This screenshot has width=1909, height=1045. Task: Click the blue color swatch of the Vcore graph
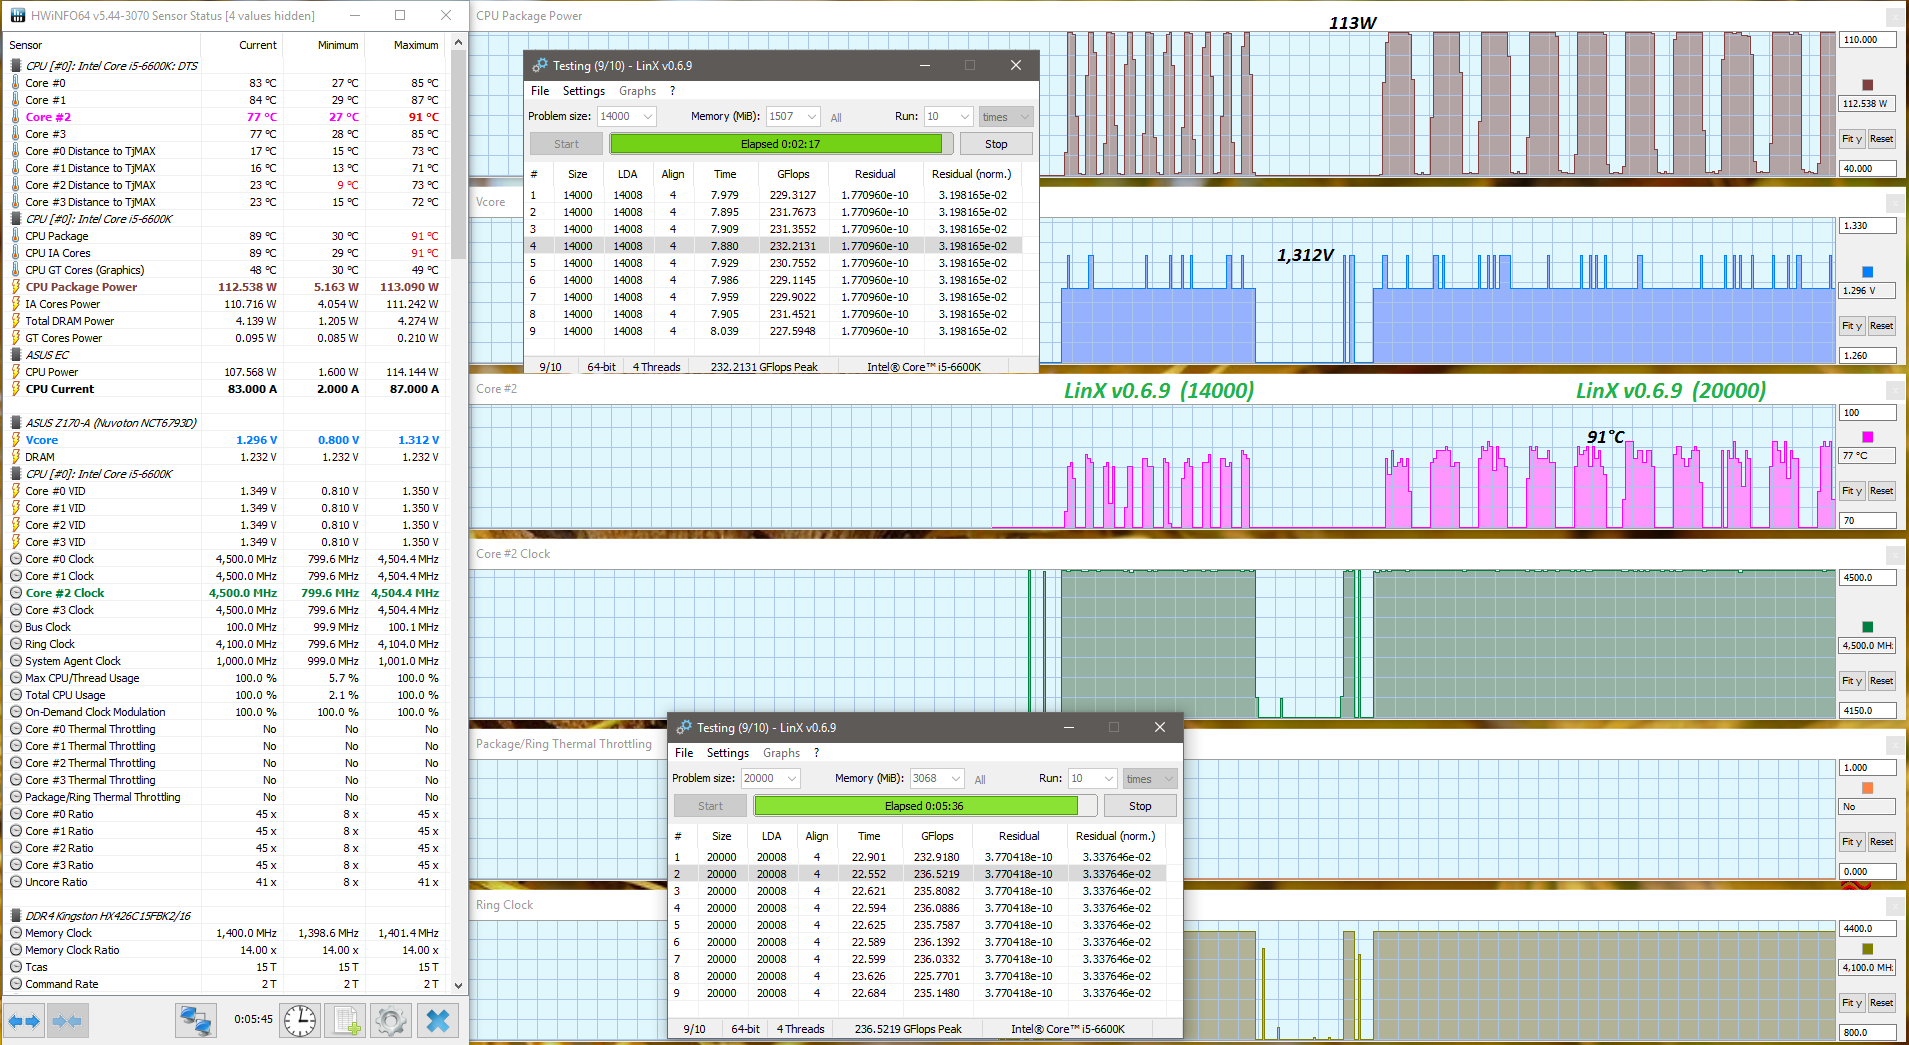pyautogui.click(x=1867, y=272)
